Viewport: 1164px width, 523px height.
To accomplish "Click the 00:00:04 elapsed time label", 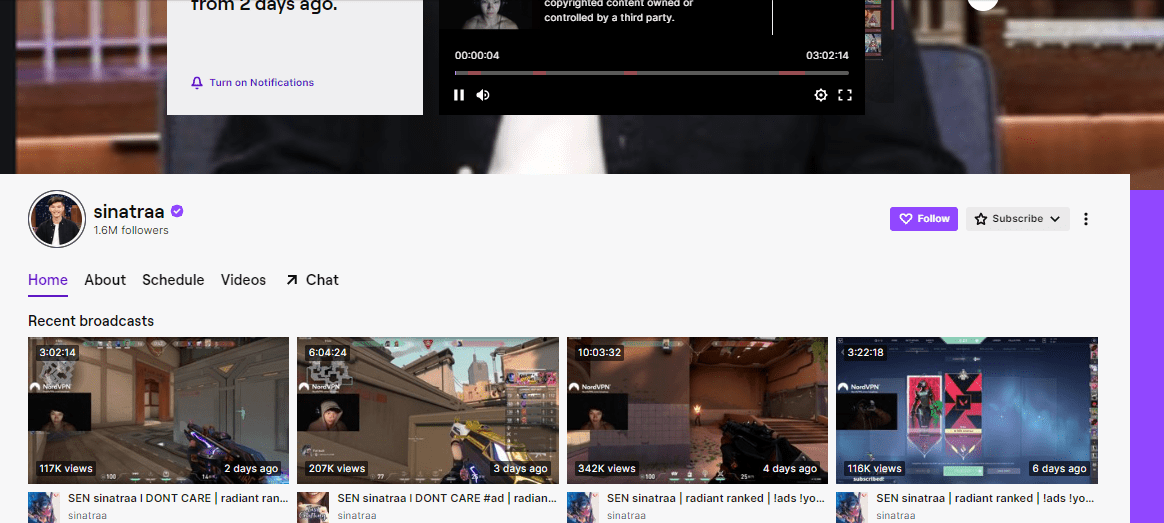I will (x=477, y=56).
